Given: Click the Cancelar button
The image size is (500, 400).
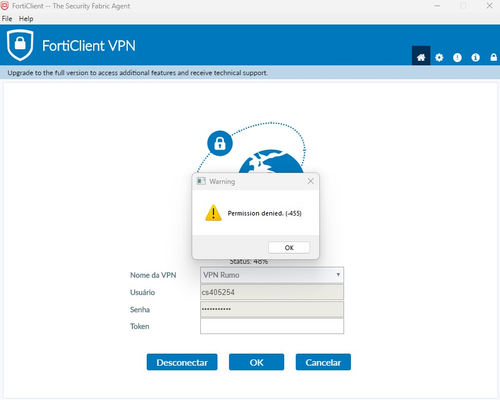Looking at the screenshot, I should pos(323,362).
